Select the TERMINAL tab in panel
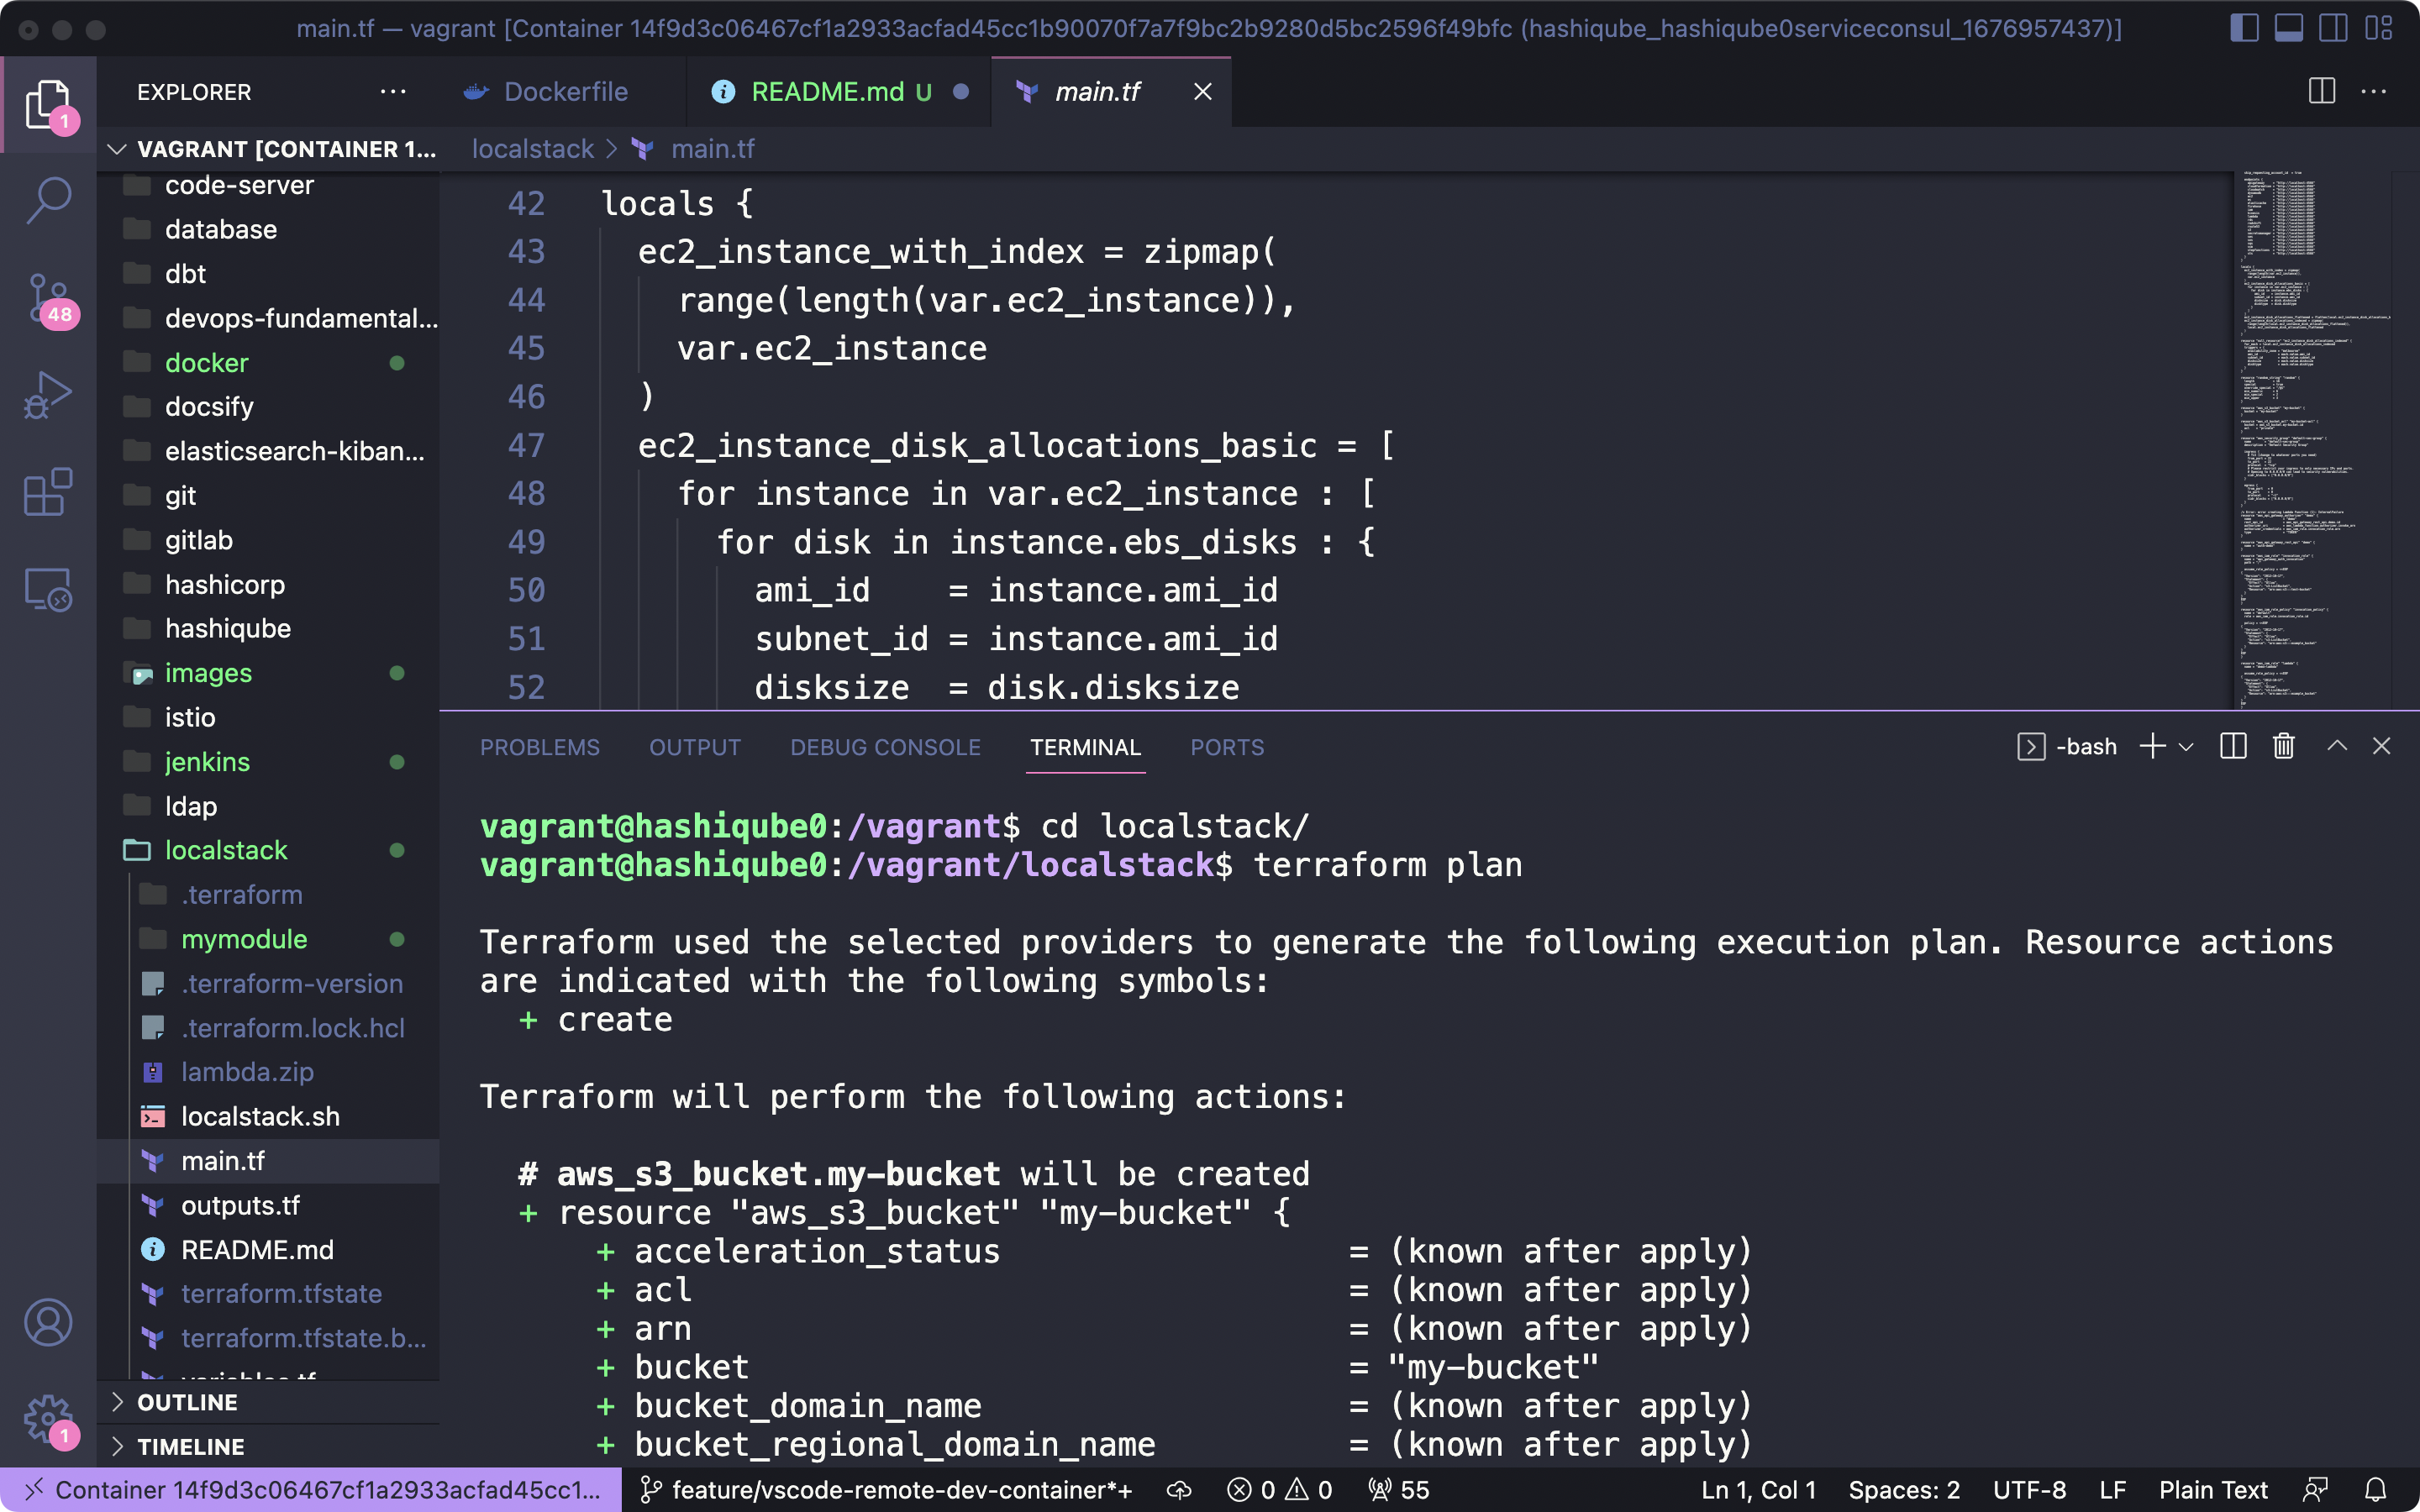The image size is (2420, 1512). tap(1084, 746)
